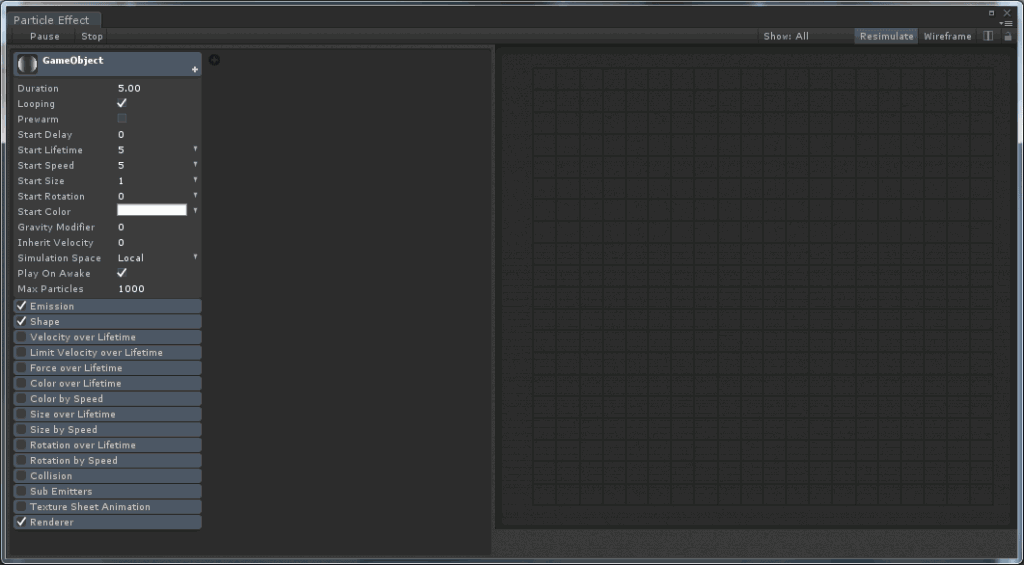Uncheck the Play On Awake checkbox

pyautogui.click(x=121, y=273)
